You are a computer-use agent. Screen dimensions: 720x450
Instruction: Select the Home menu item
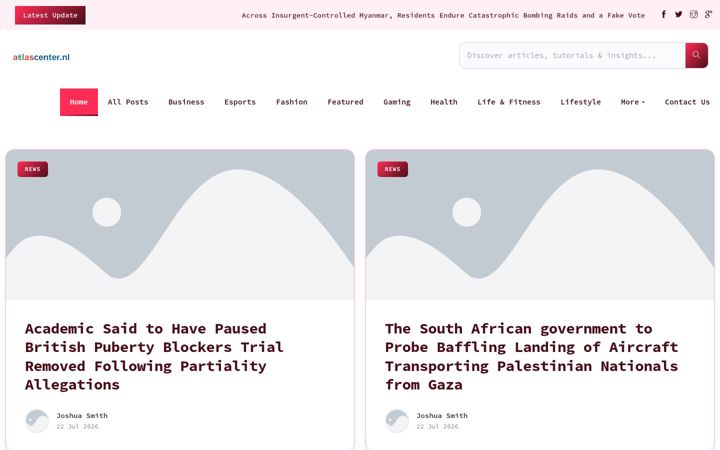[79, 102]
